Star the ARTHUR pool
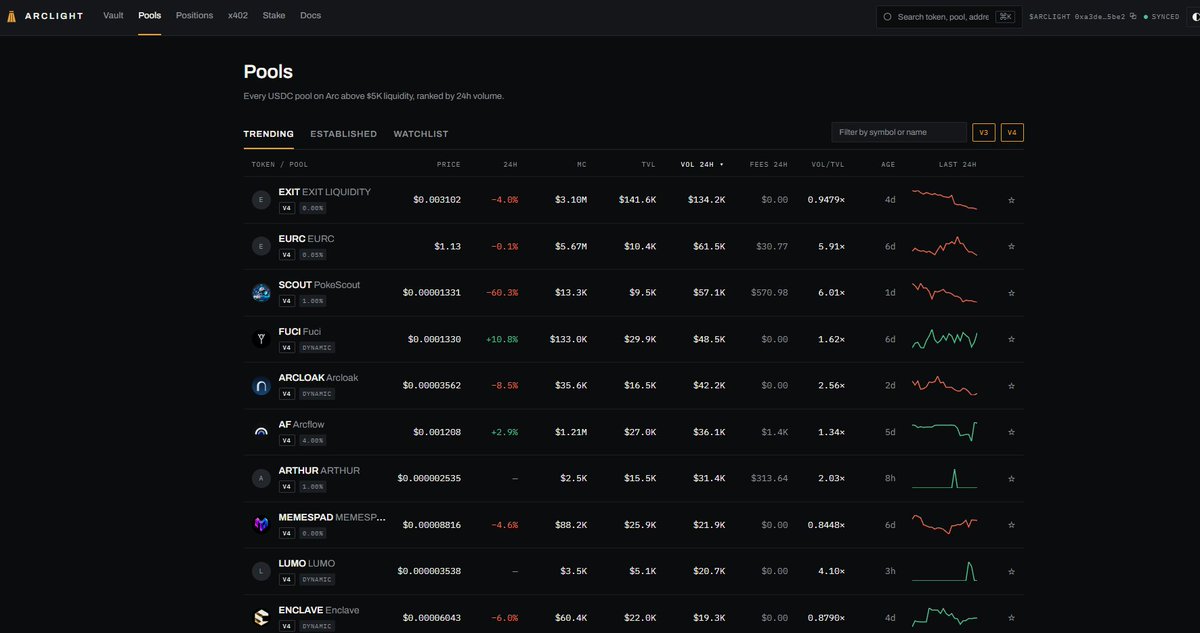The width and height of the screenshot is (1200, 633). pos(1011,478)
